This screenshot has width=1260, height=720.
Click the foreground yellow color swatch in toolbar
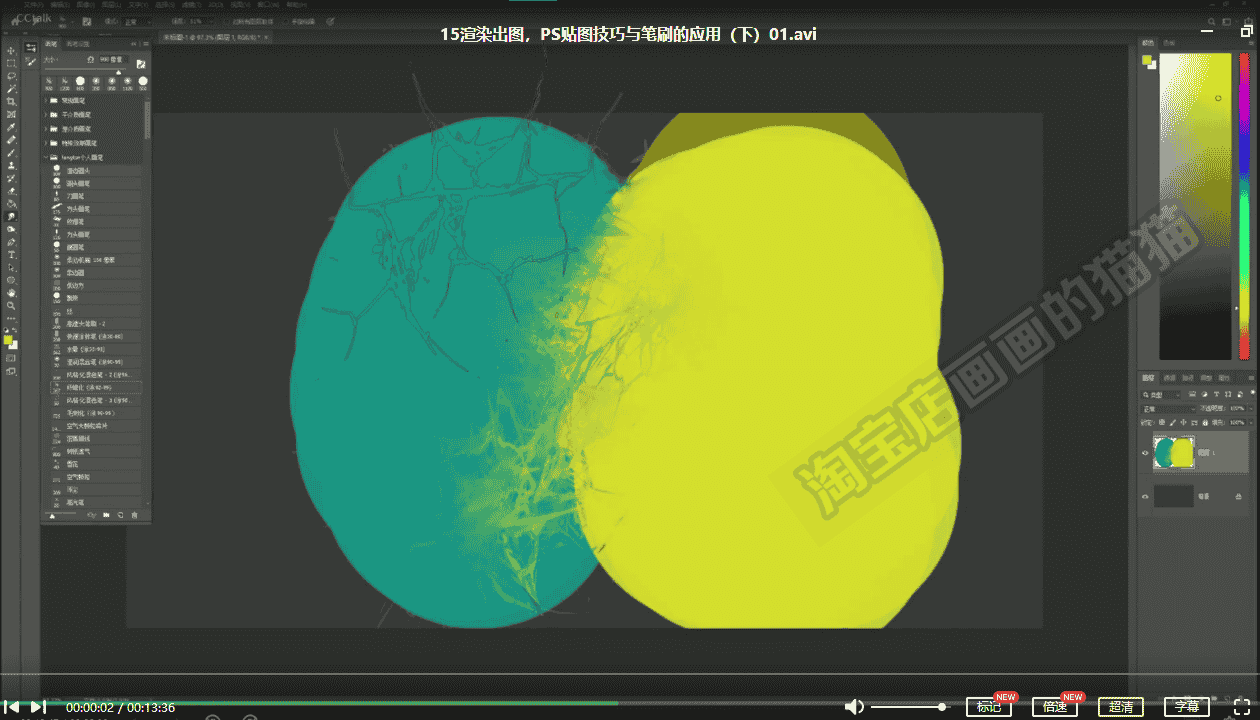(x=9, y=340)
